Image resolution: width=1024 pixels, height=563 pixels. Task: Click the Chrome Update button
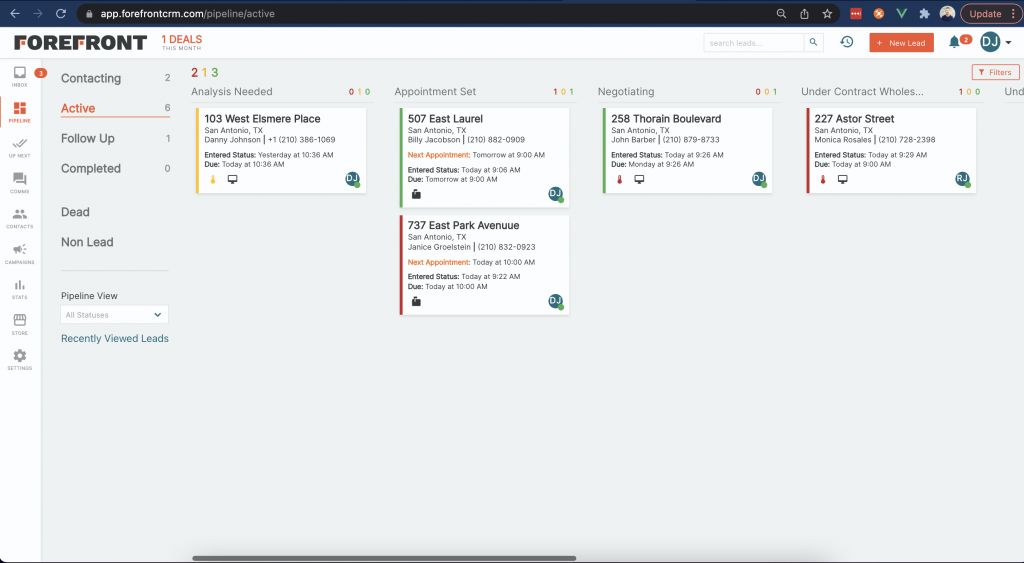pos(985,14)
